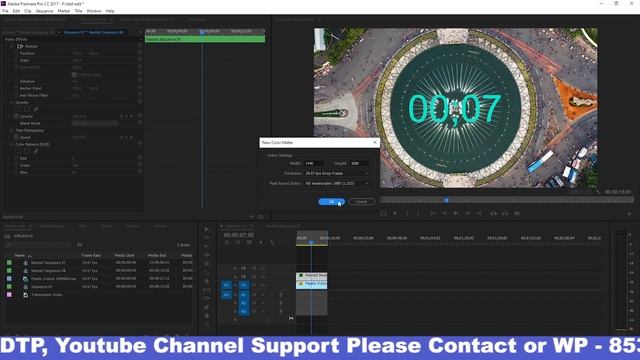Add a marker from the timeline header
This screenshot has width=640, height=360.
(x=261, y=242)
